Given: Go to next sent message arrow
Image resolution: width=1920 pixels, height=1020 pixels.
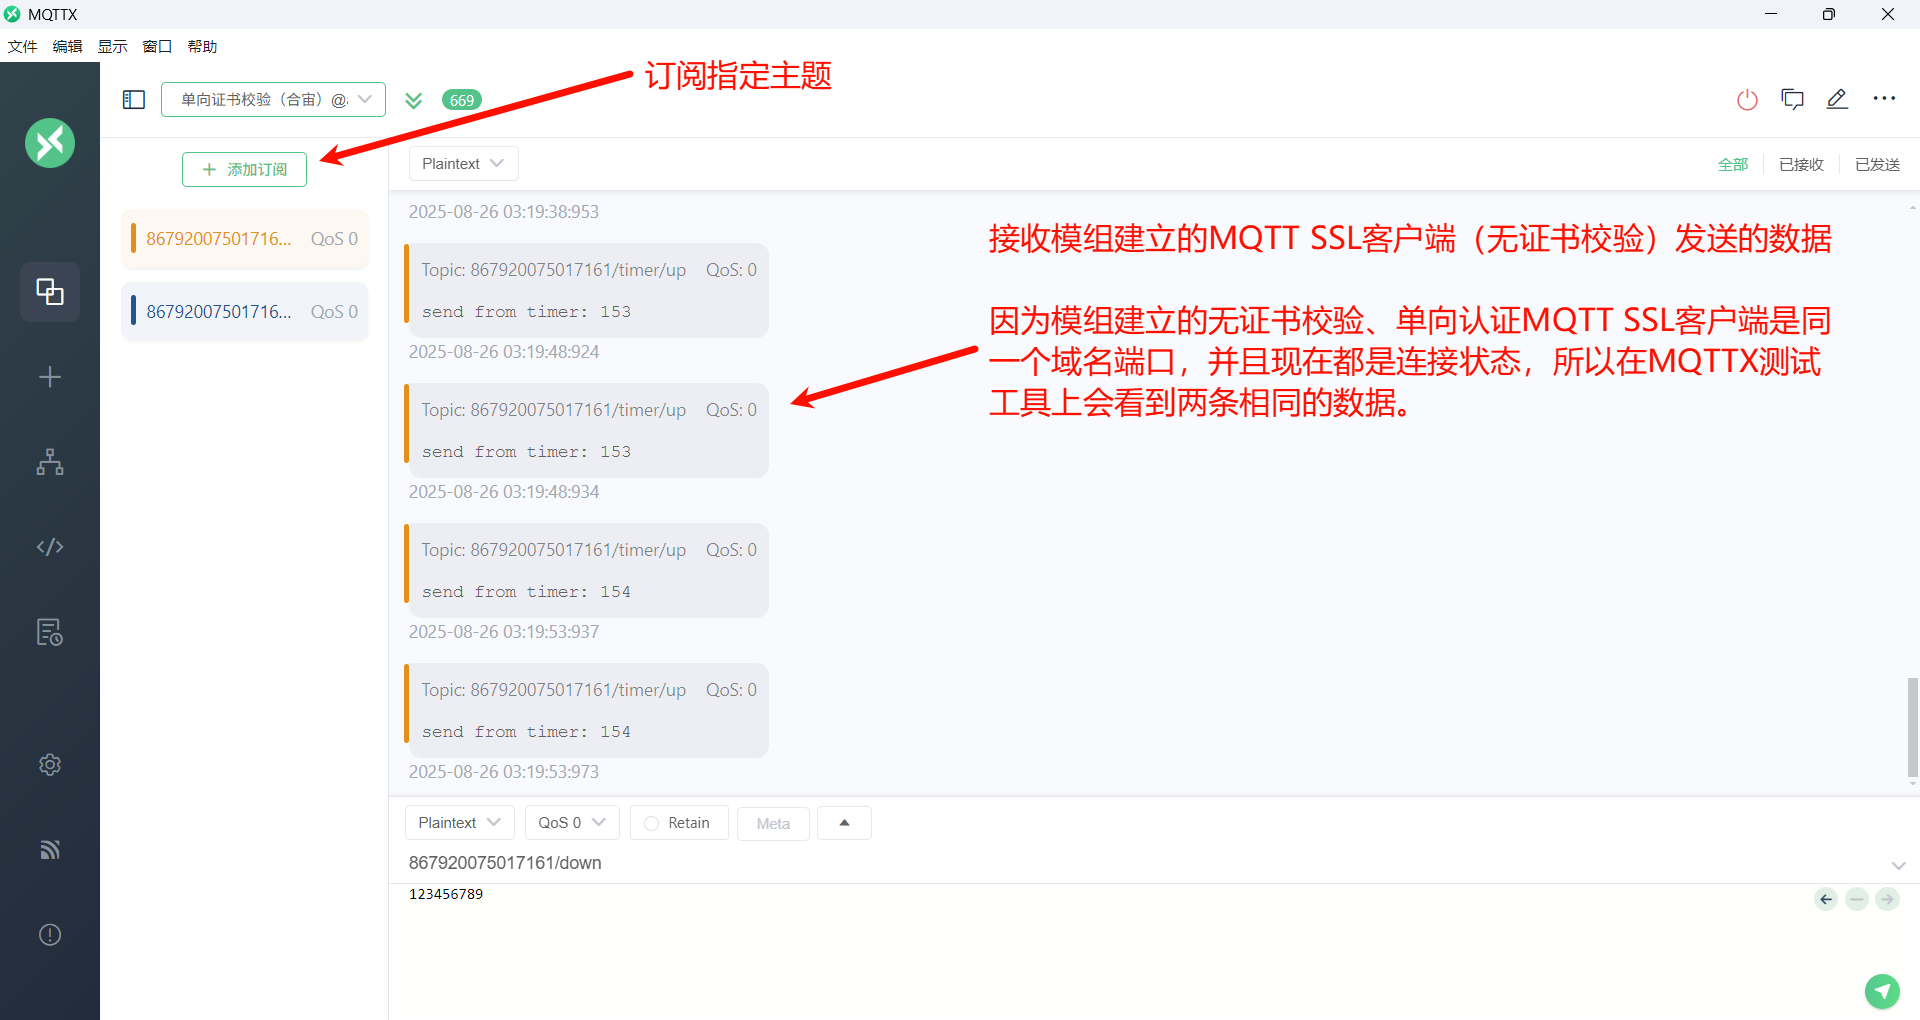Looking at the screenshot, I should click(1887, 899).
